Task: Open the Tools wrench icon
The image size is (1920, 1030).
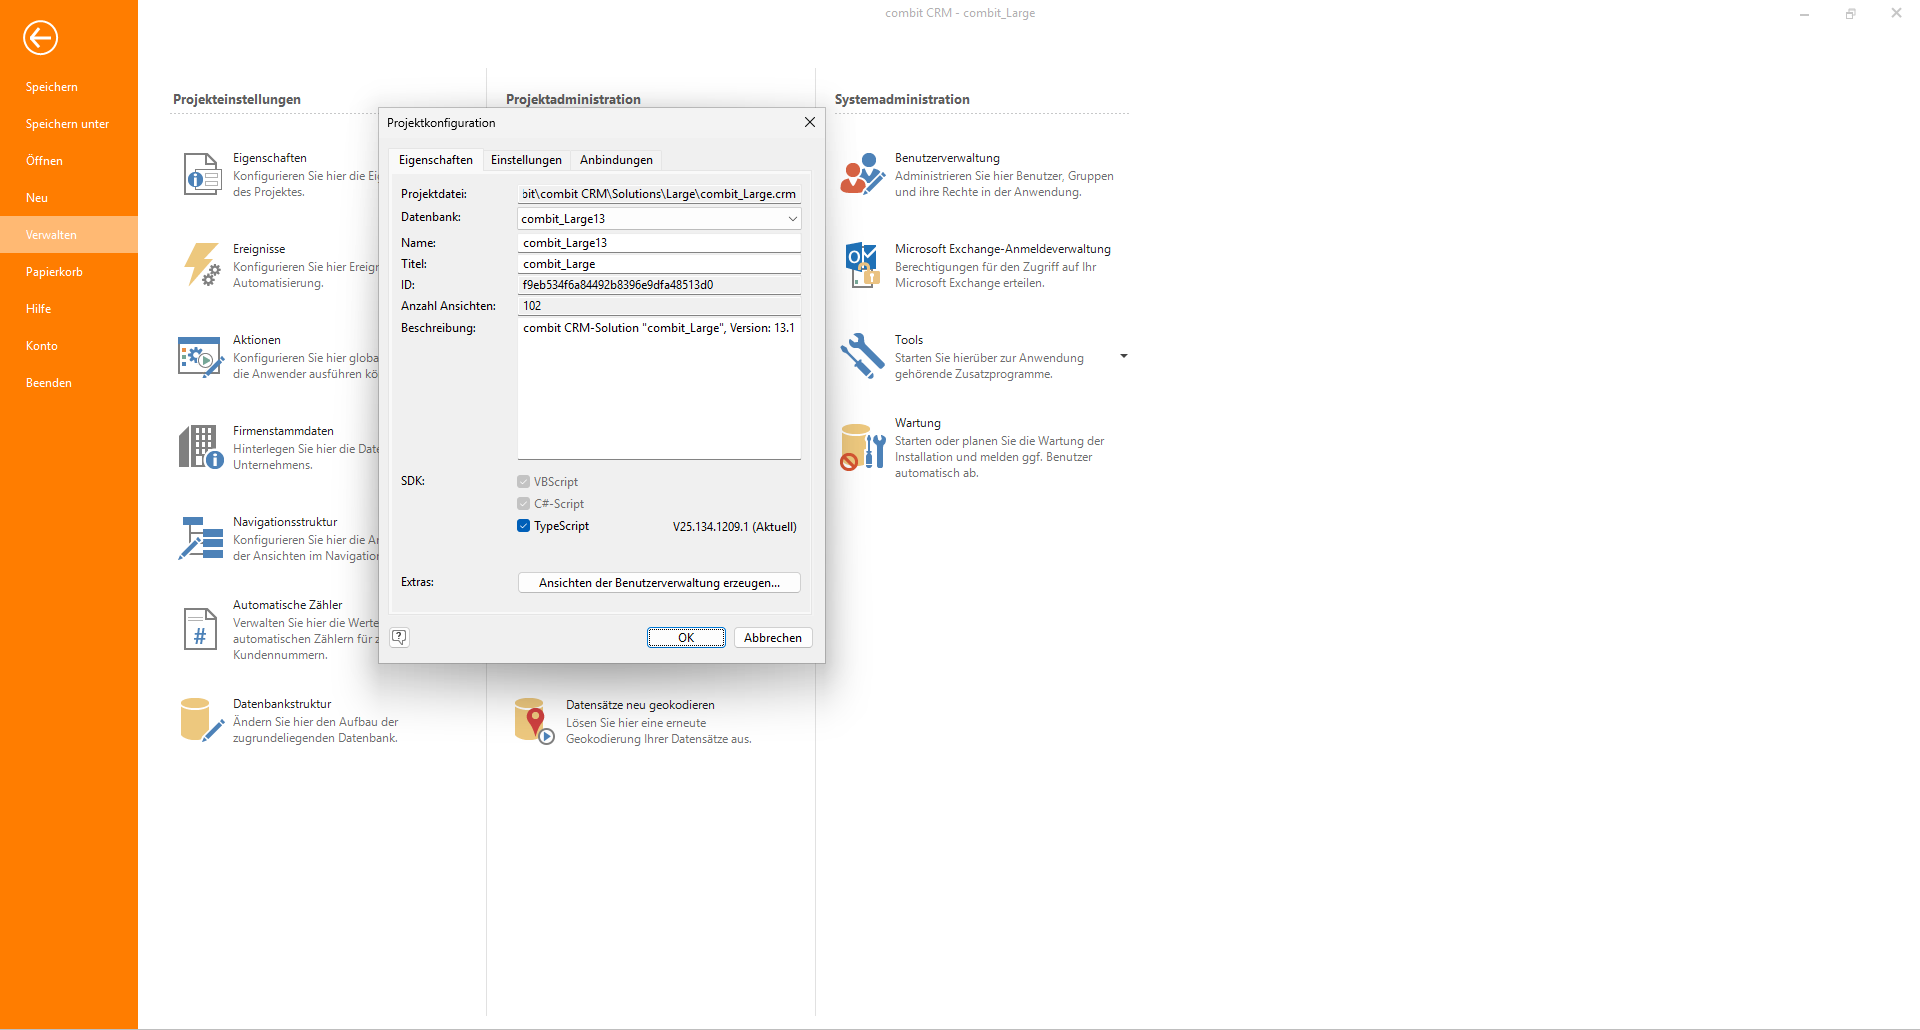Action: 861,356
